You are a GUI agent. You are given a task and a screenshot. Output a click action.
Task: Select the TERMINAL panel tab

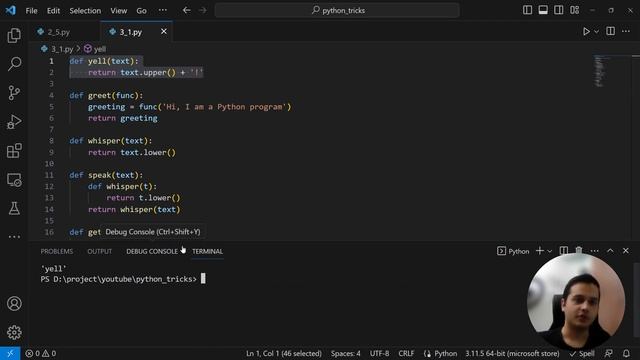tap(207, 251)
